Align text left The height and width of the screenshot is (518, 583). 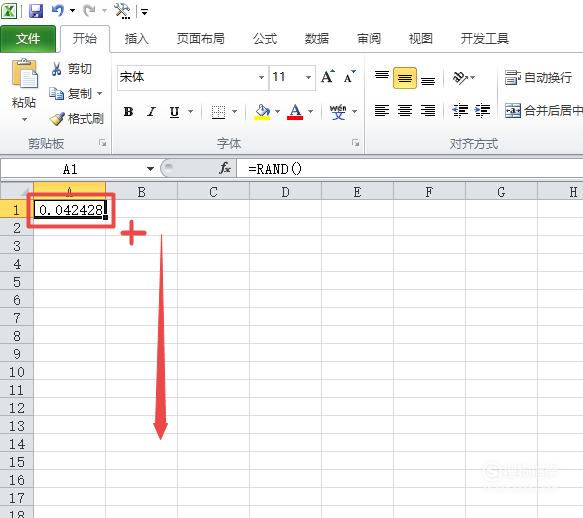382,110
